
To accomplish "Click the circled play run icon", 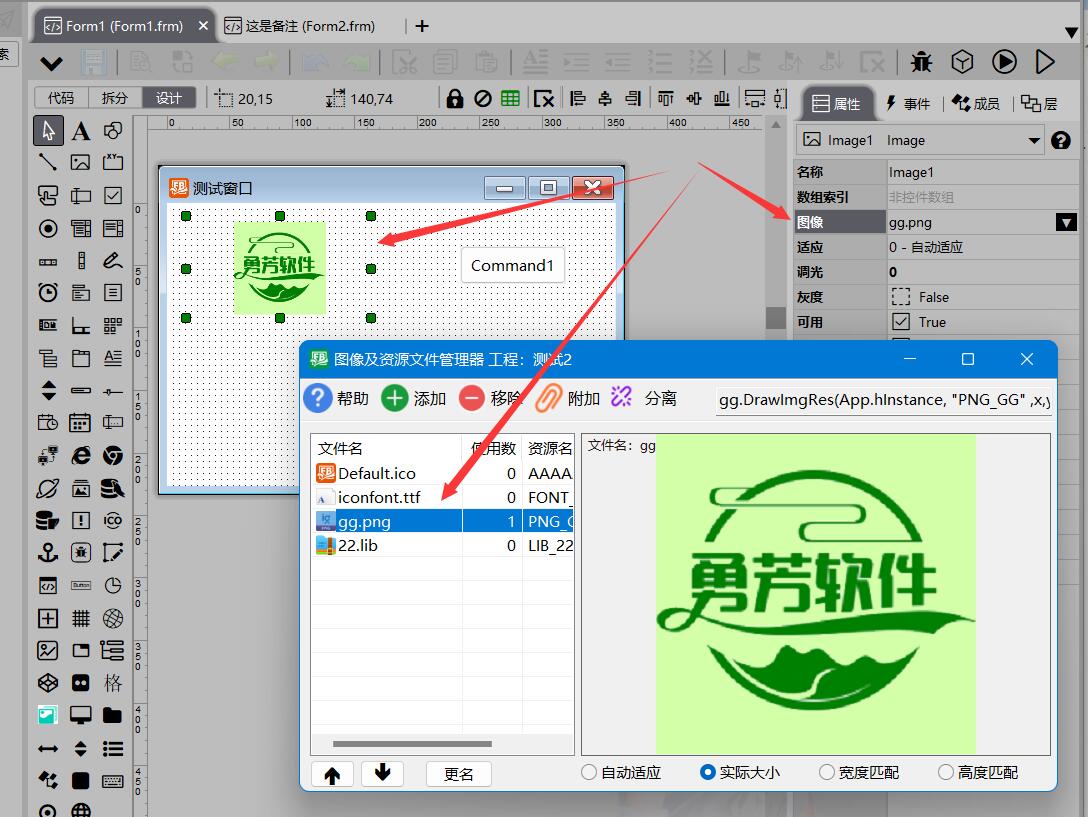I will [1004, 62].
